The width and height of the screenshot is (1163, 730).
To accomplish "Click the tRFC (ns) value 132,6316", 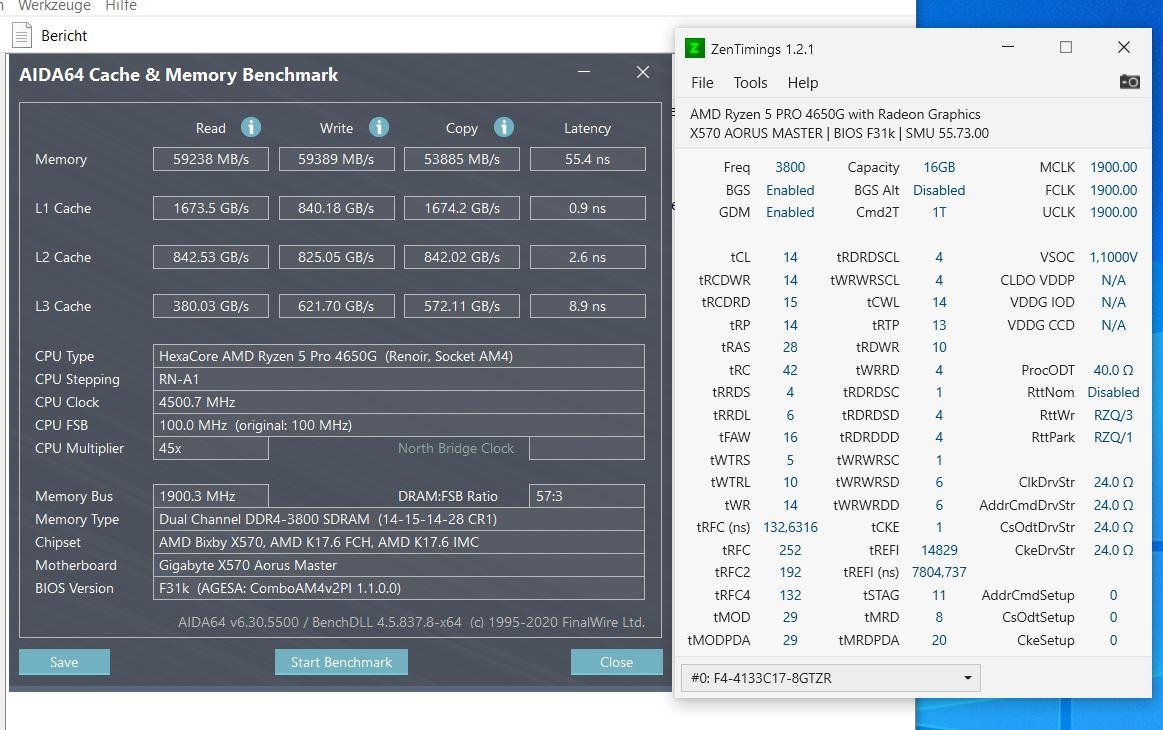I will click(790, 527).
